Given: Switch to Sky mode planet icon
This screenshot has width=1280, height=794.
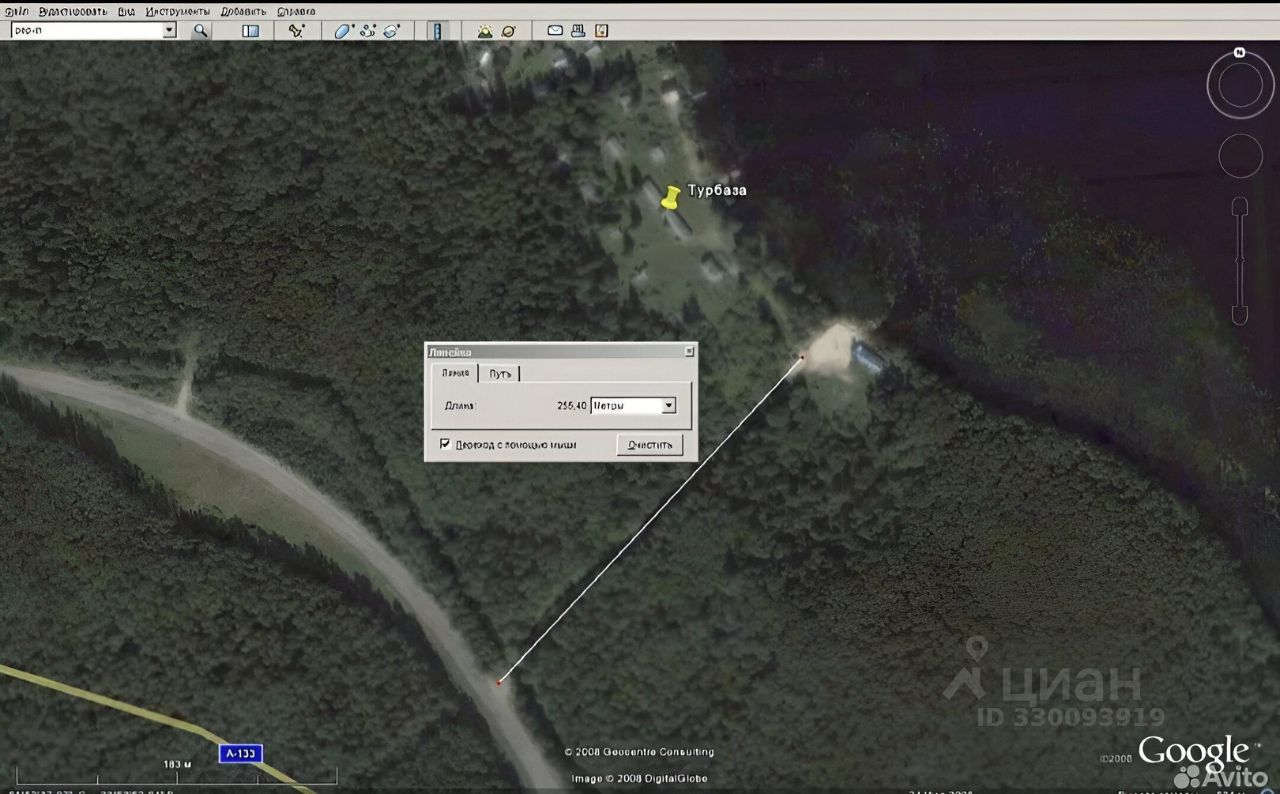Looking at the screenshot, I should 509,31.
